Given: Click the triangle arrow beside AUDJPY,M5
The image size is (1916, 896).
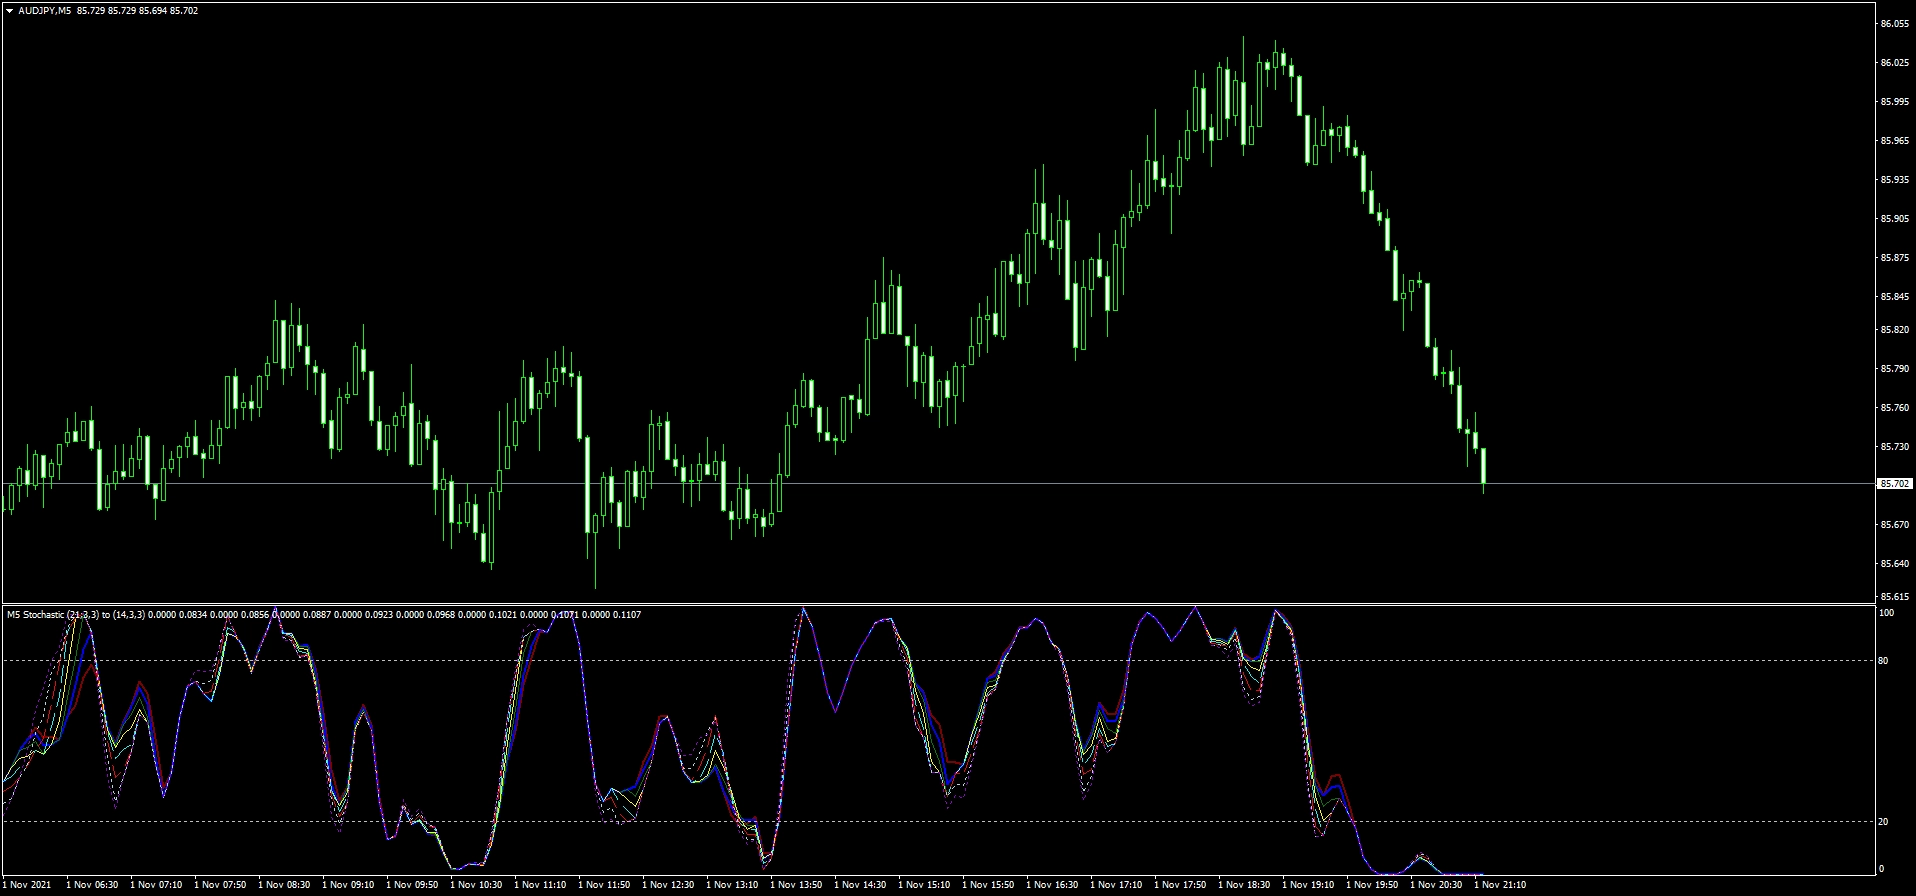Looking at the screenshot, I should tap(10, 11).
